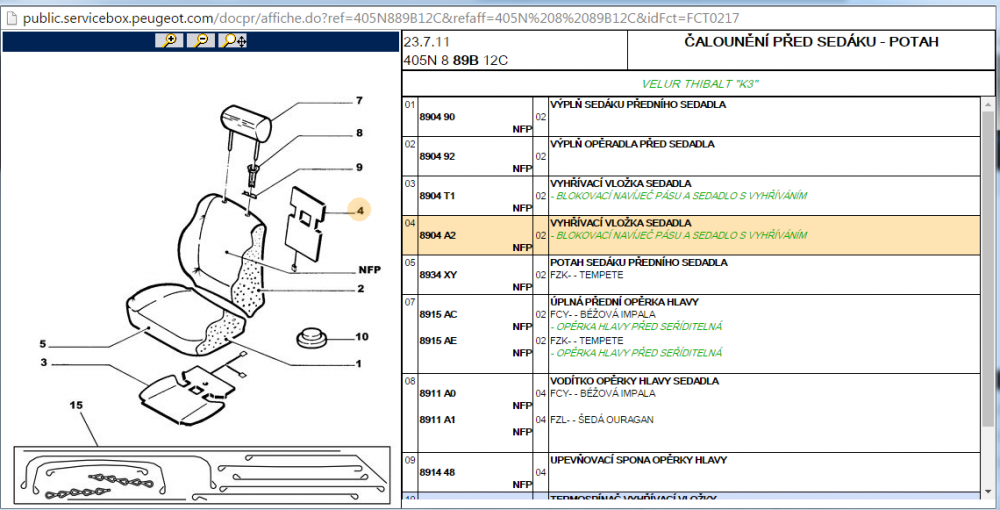Click VYHŘÍVACÍ VLOŽKA SEDADLA title in row 03
The image size is (1000, 510).
621,183
